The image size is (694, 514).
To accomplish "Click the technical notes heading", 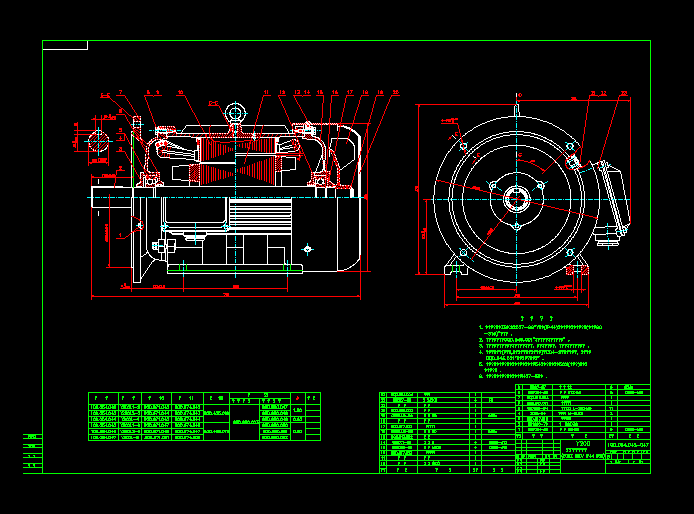I will (537, 318).
